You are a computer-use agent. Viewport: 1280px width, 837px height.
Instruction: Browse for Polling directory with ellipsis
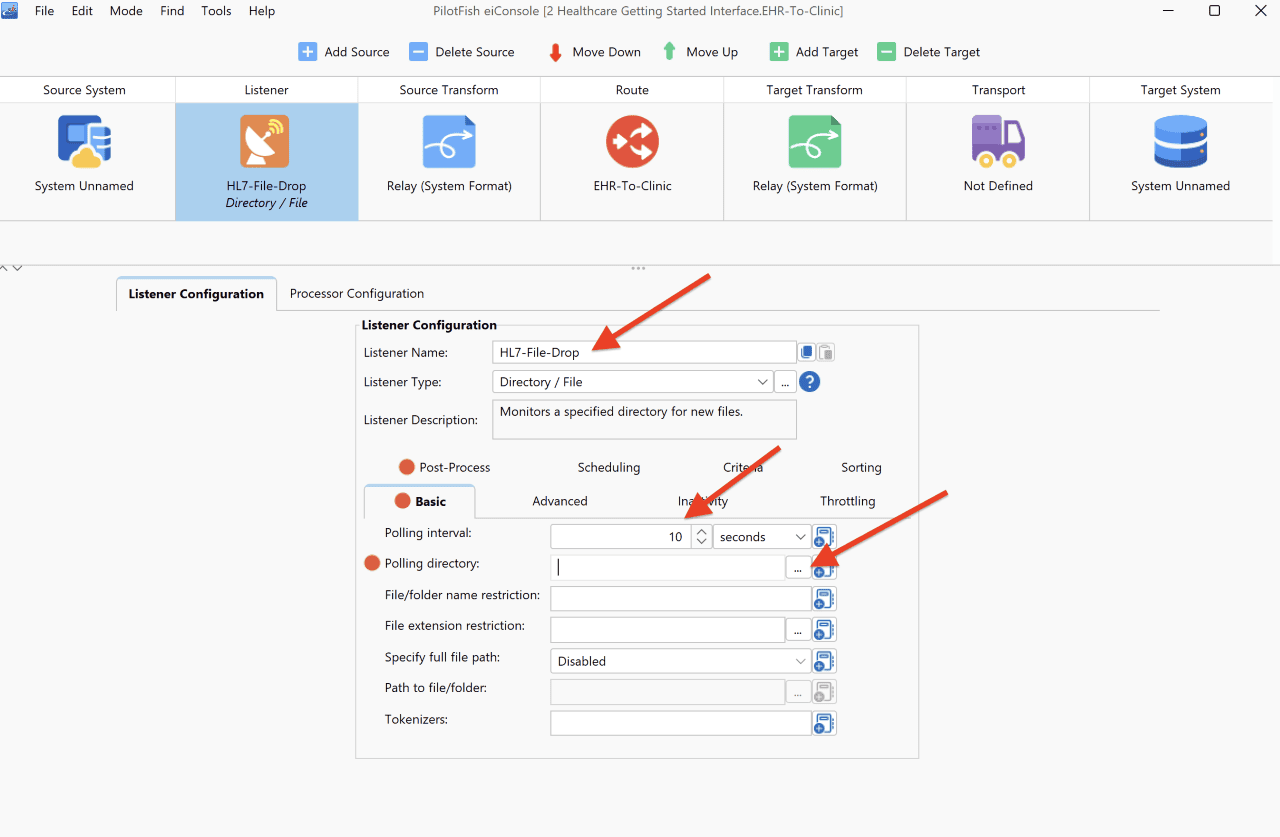[x=797, y=568]
